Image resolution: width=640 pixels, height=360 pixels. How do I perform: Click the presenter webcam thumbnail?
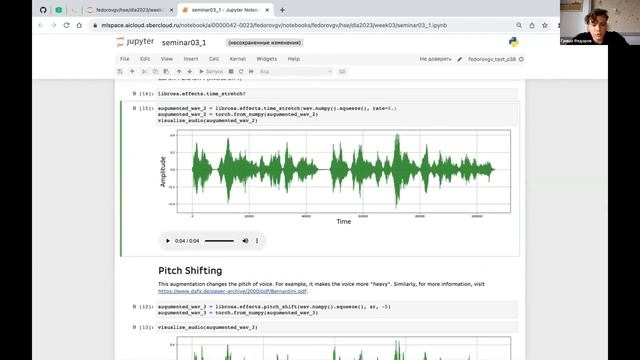(600, 22)
